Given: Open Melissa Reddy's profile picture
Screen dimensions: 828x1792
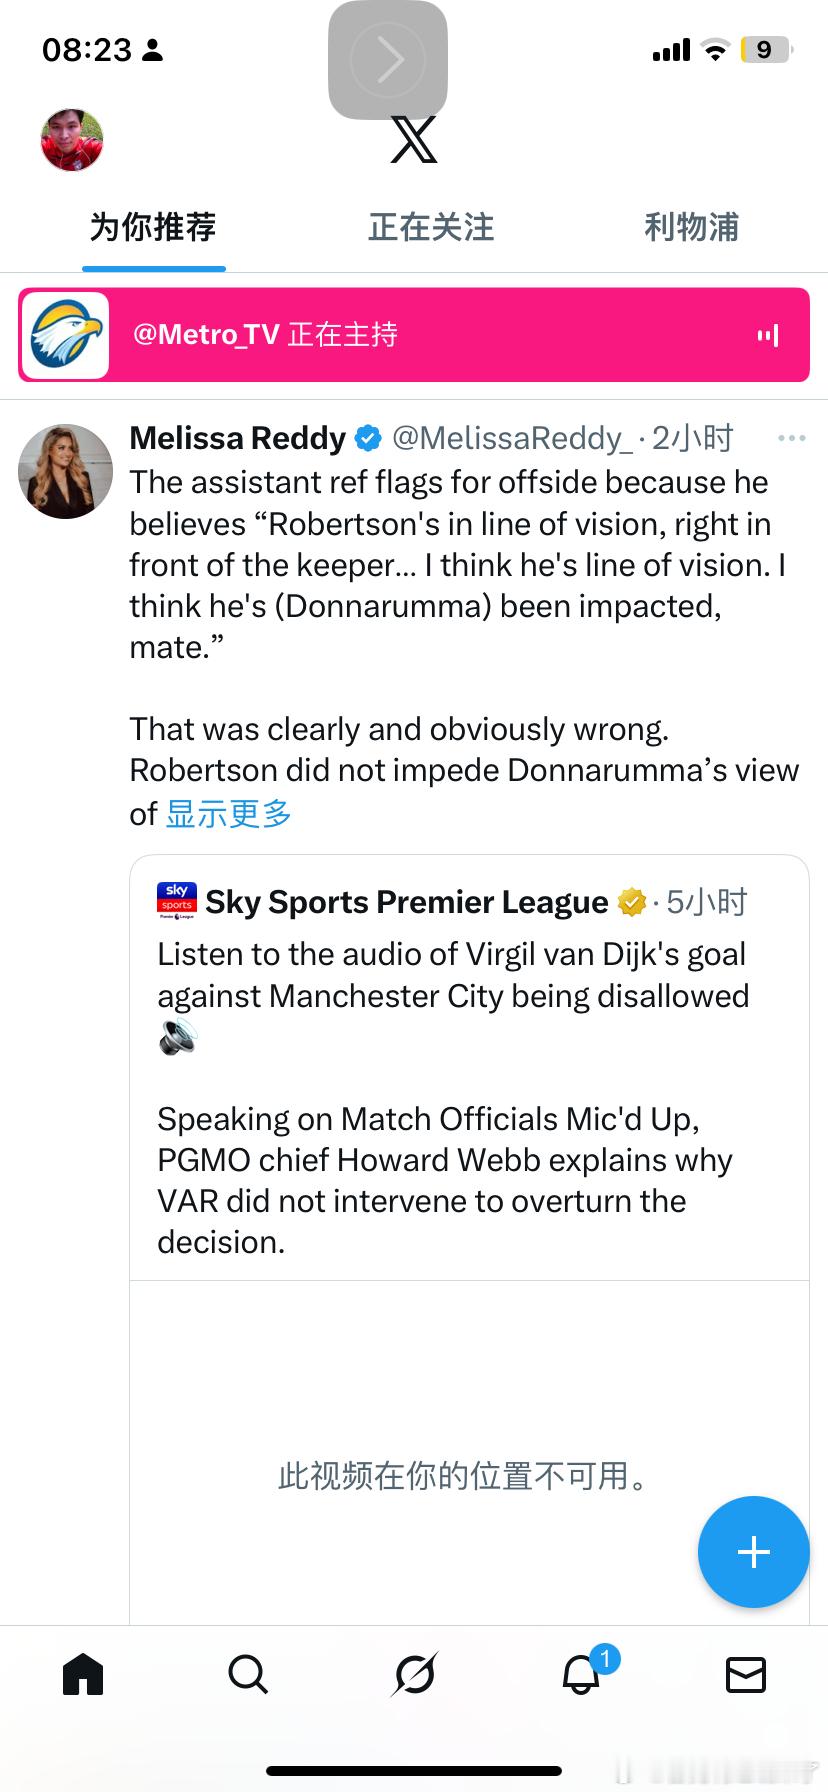Looking at the screenshot, I should [x=66, y=471].
